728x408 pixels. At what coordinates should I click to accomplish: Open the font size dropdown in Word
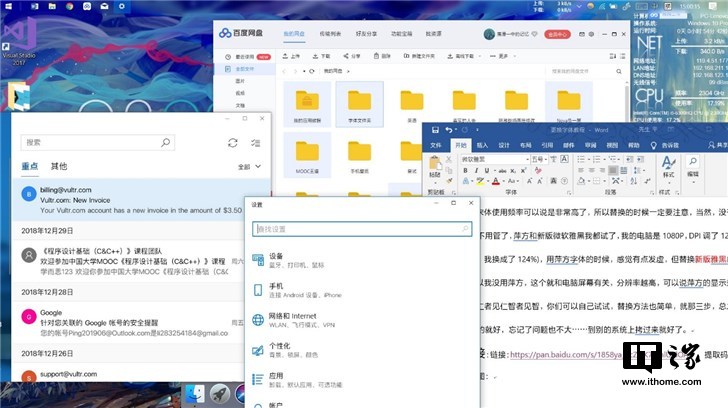pos(546,159)
